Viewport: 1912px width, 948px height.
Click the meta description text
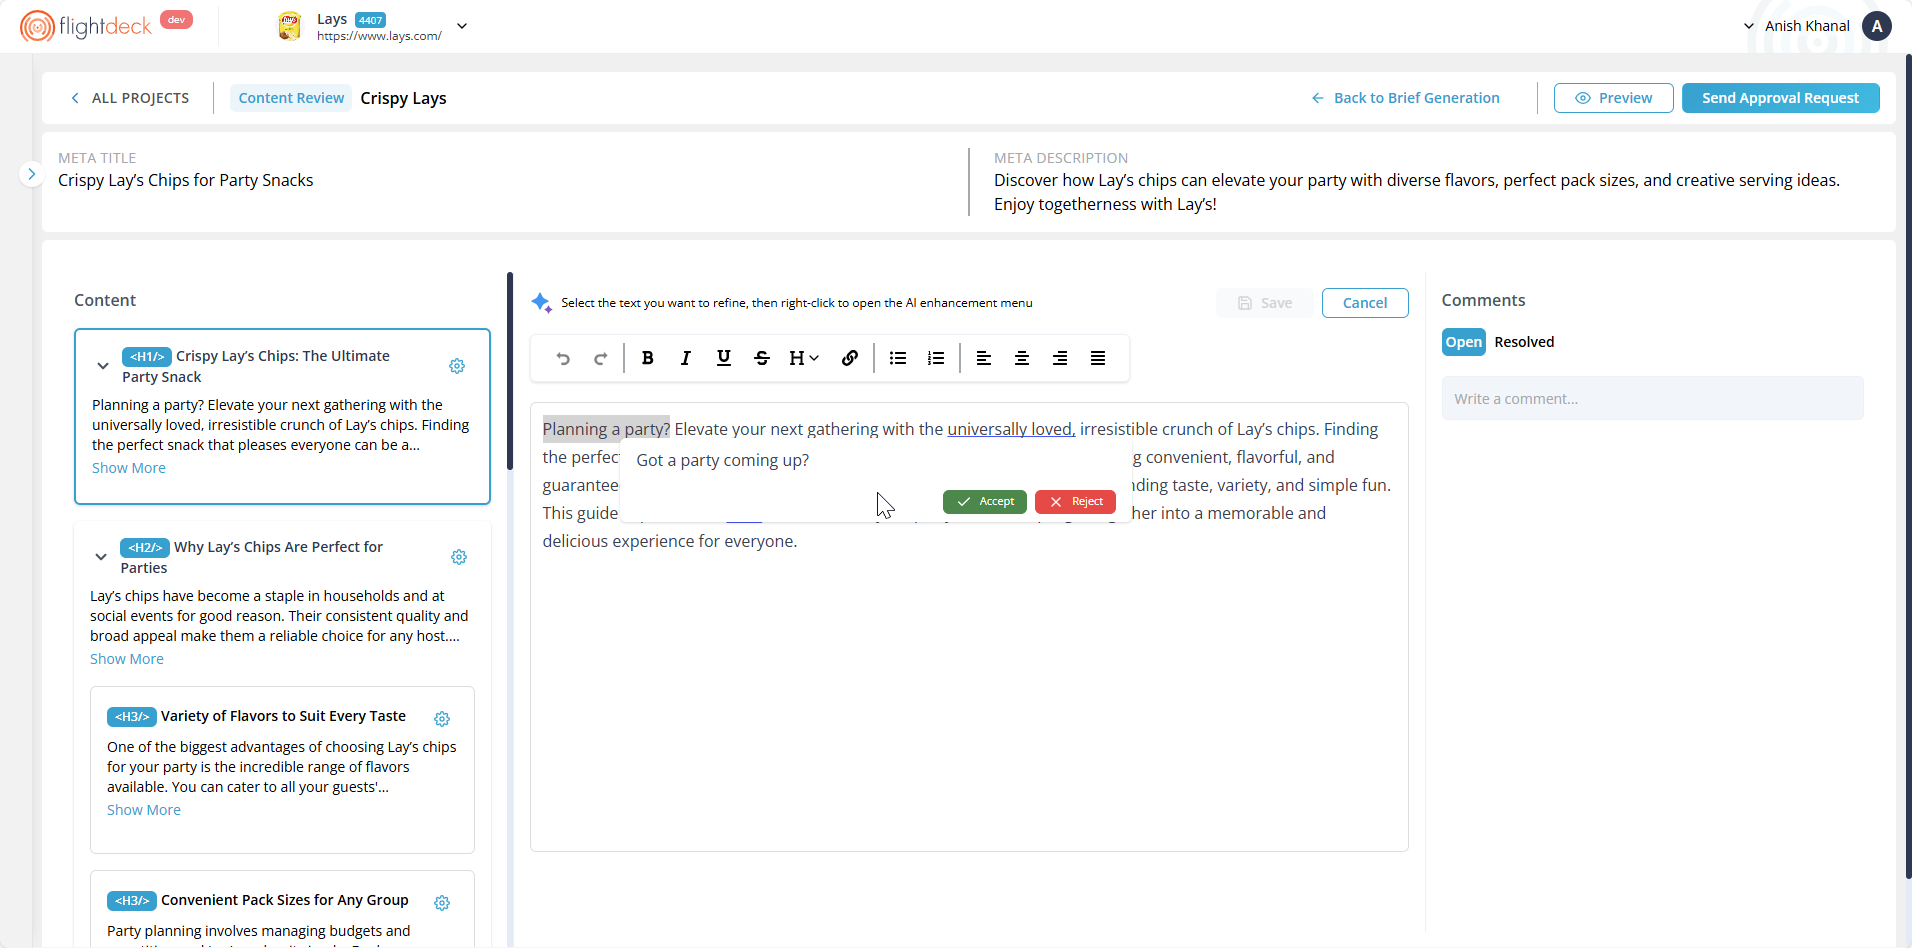click(x=1417, y=192)
